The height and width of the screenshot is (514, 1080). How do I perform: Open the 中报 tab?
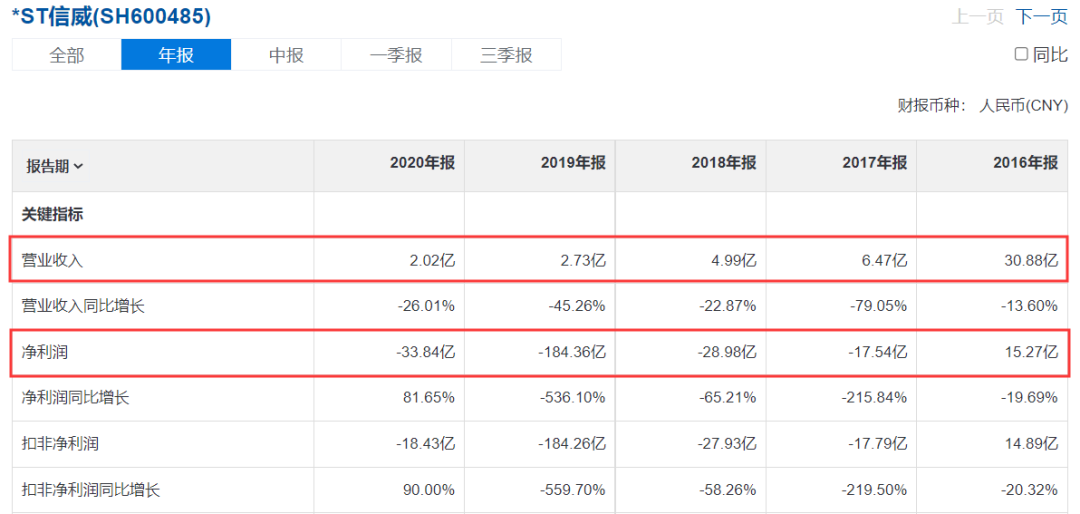[286, 55]
